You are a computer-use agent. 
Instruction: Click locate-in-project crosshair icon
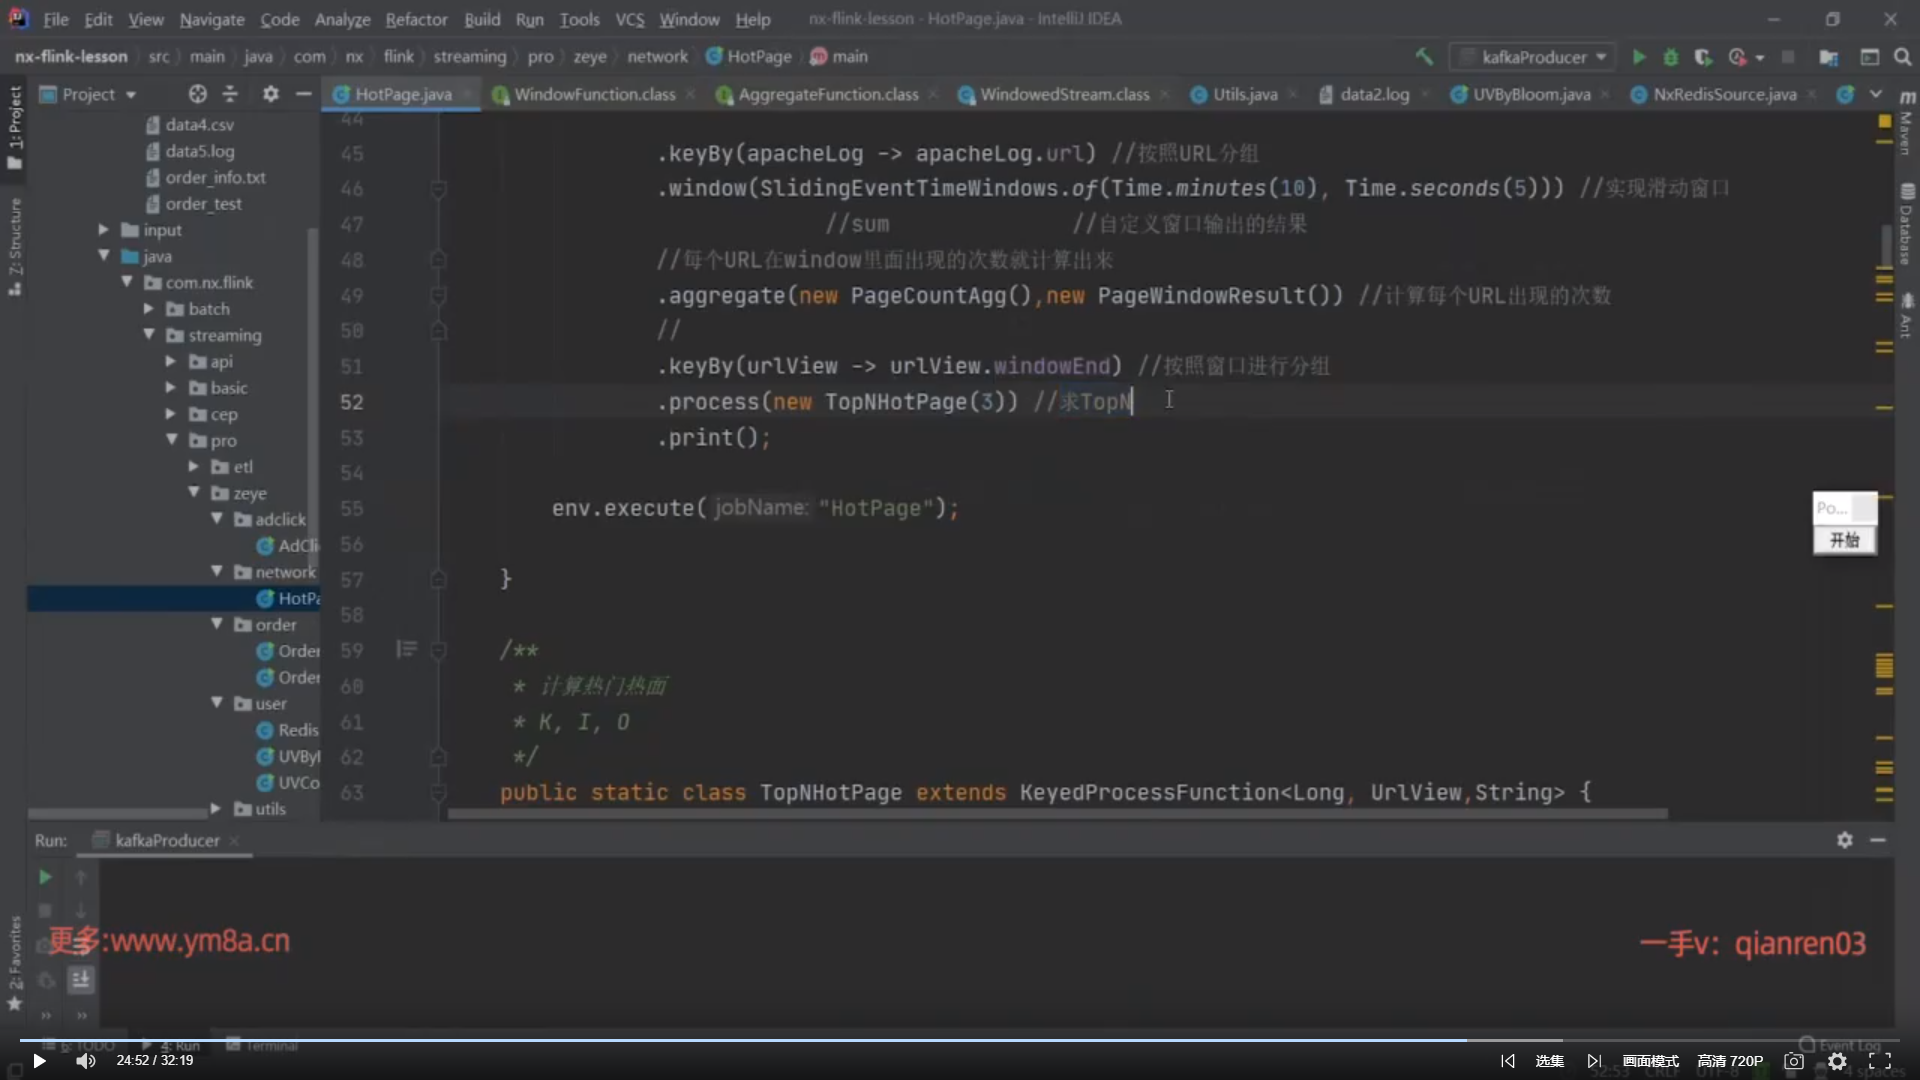click(198, 94)
